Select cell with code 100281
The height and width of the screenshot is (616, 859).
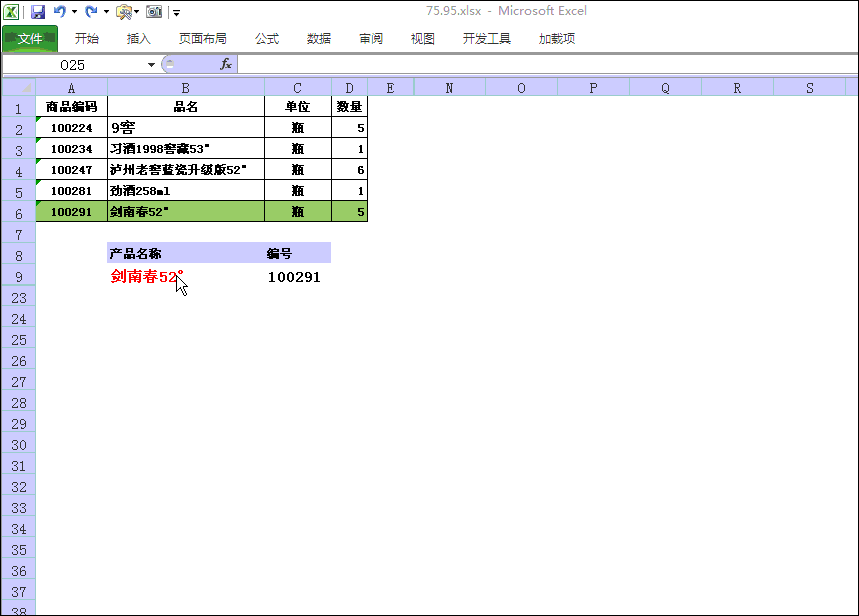point(71,191)
